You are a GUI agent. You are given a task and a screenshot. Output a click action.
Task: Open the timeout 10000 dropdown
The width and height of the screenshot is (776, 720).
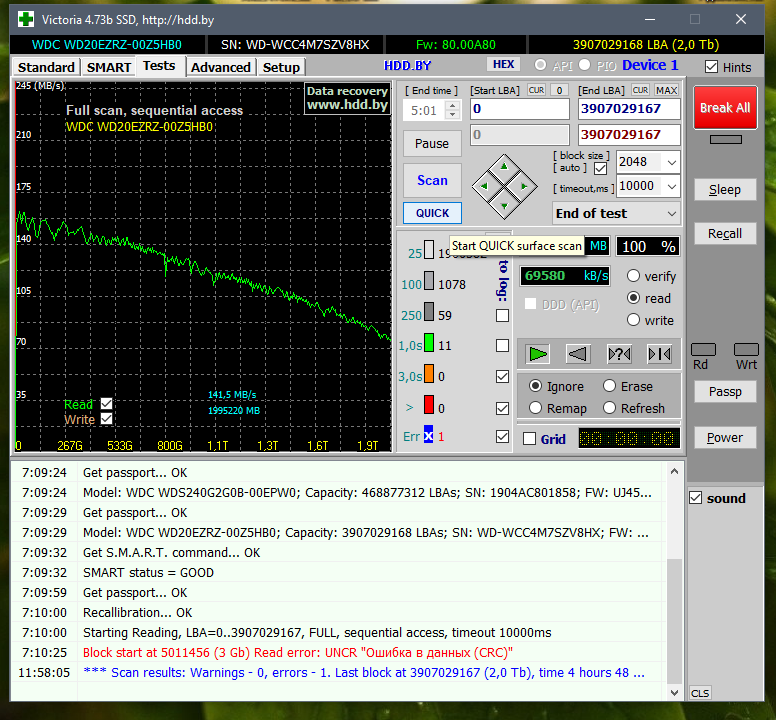(672, 187)
